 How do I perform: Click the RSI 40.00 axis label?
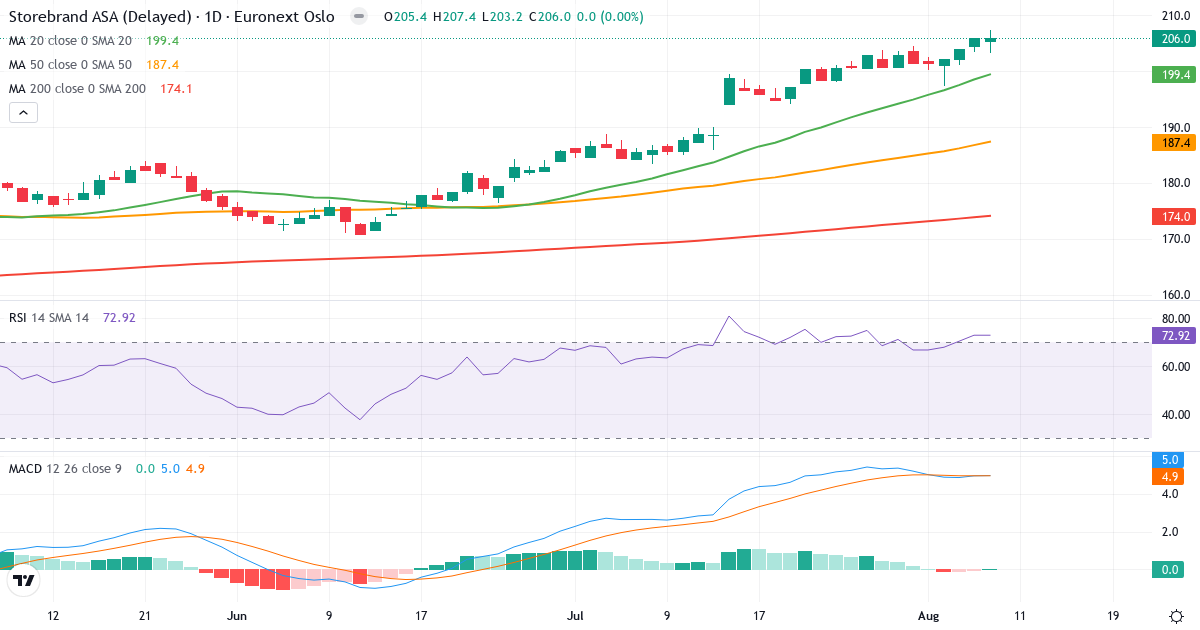pyautogui.click(x=1174, y=414)
